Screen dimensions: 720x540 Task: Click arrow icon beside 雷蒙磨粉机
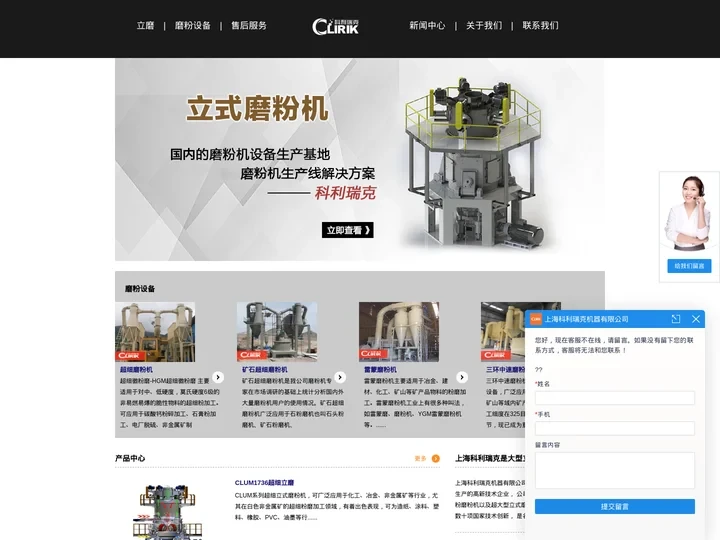pyautogui.click(x=462, y=377)
